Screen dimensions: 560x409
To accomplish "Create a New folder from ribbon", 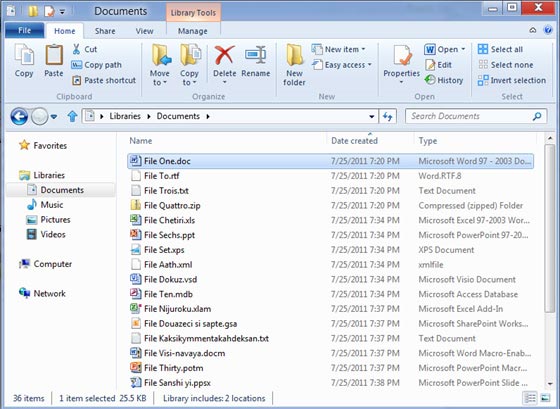I will click(x=294, y=65).
